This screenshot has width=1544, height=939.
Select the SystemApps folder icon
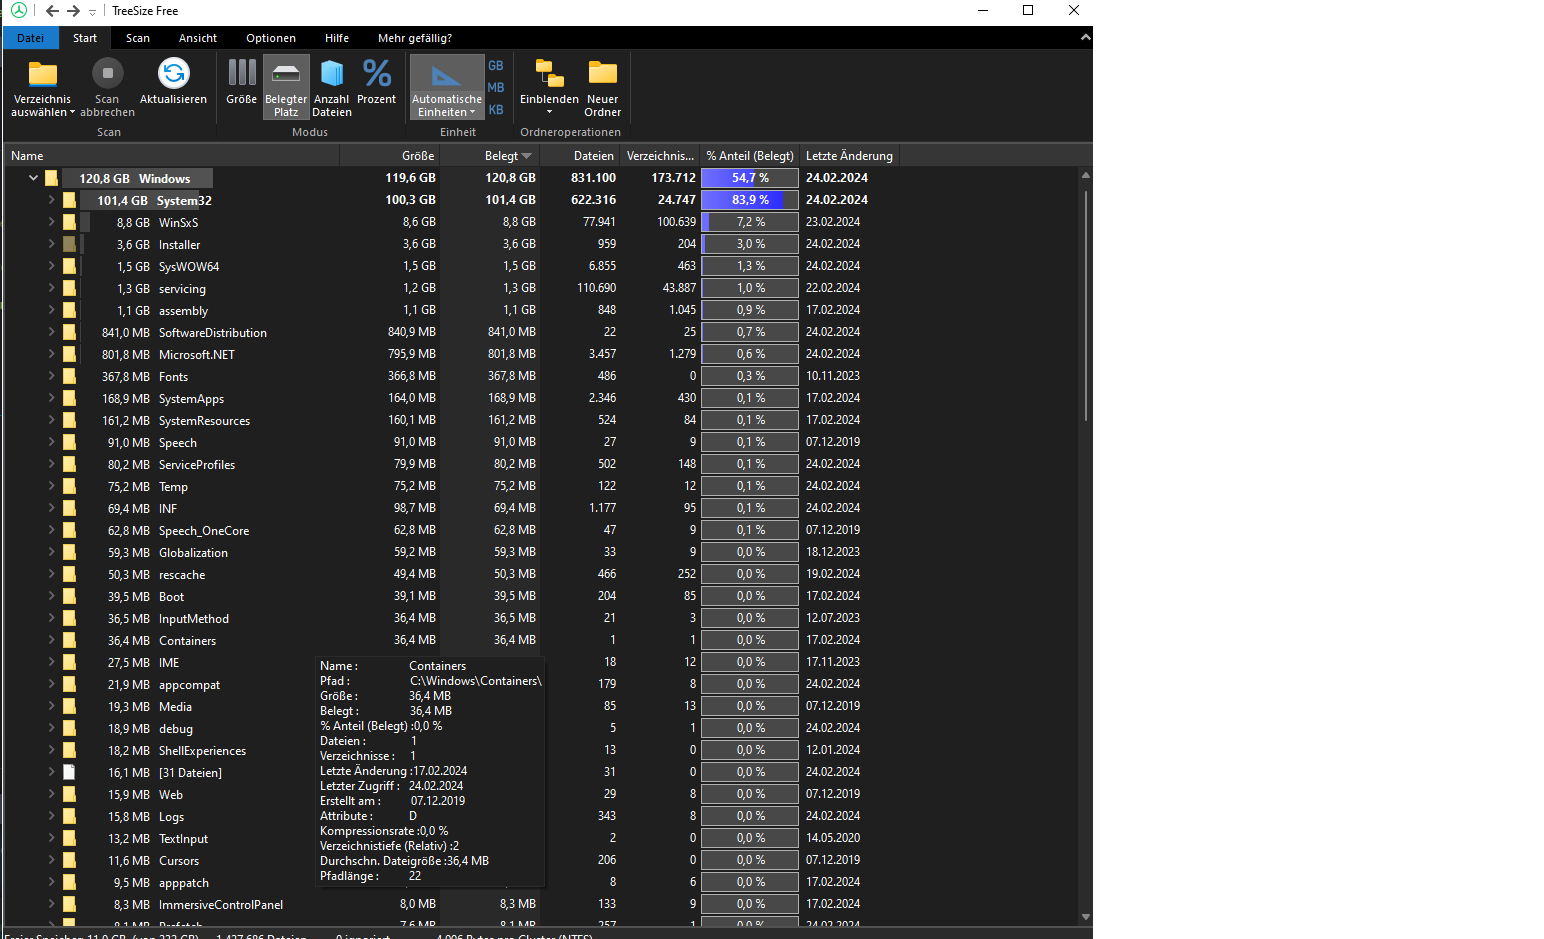[69, 398]
